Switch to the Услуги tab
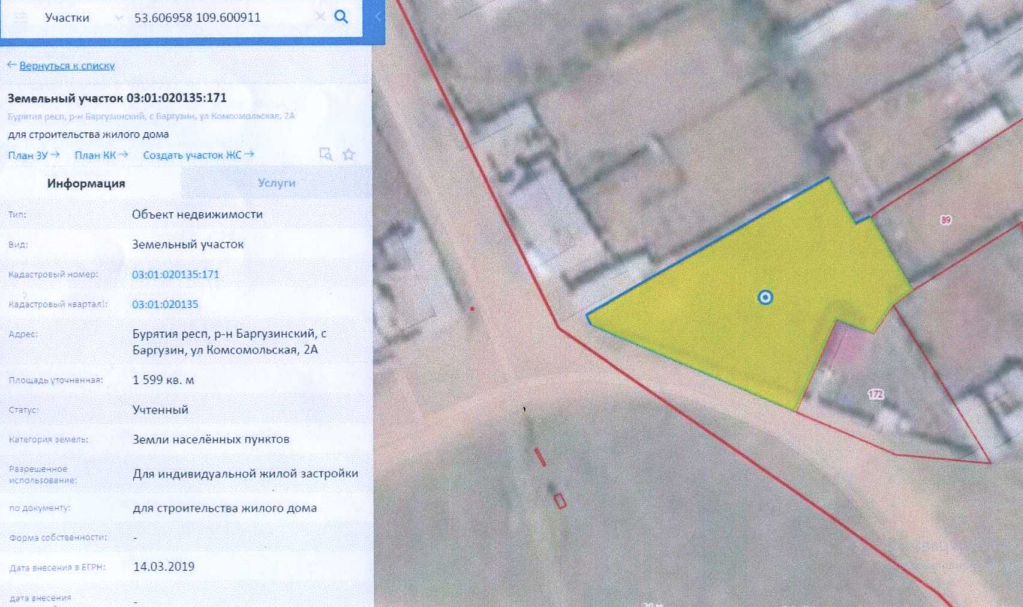 [x=276, y=183]
